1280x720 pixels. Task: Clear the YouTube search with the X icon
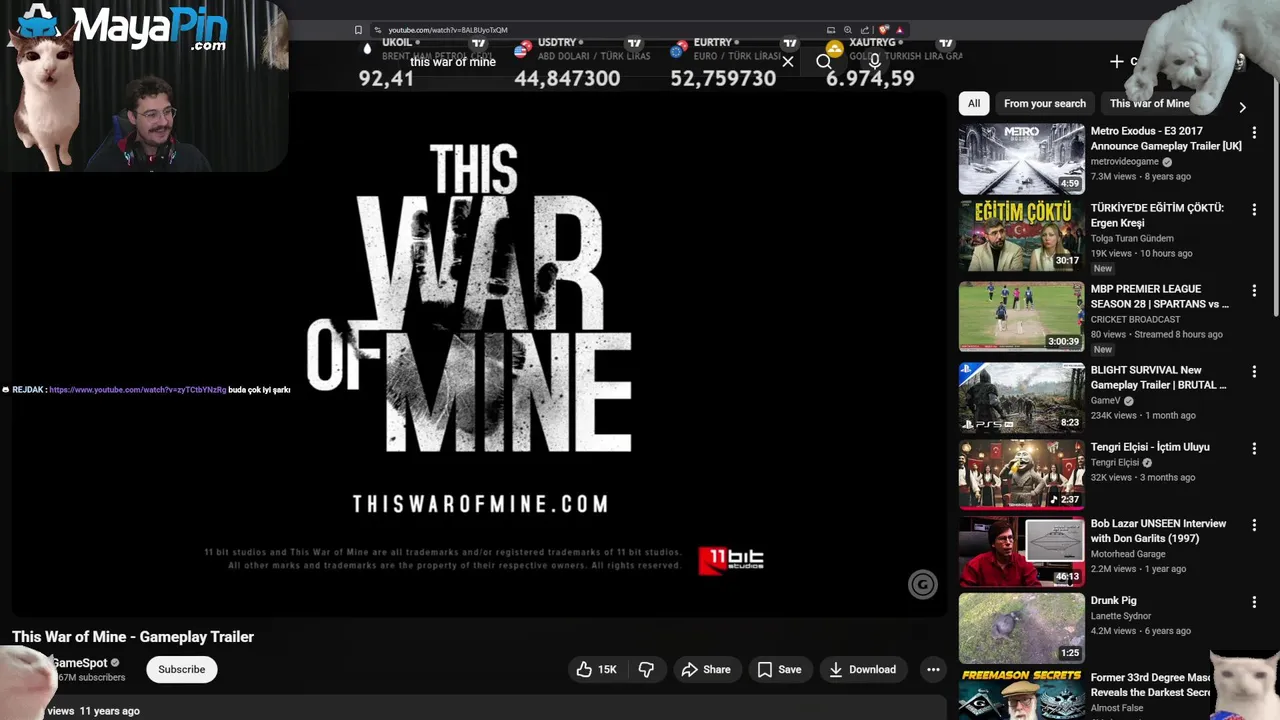click(x=788, y=62)
